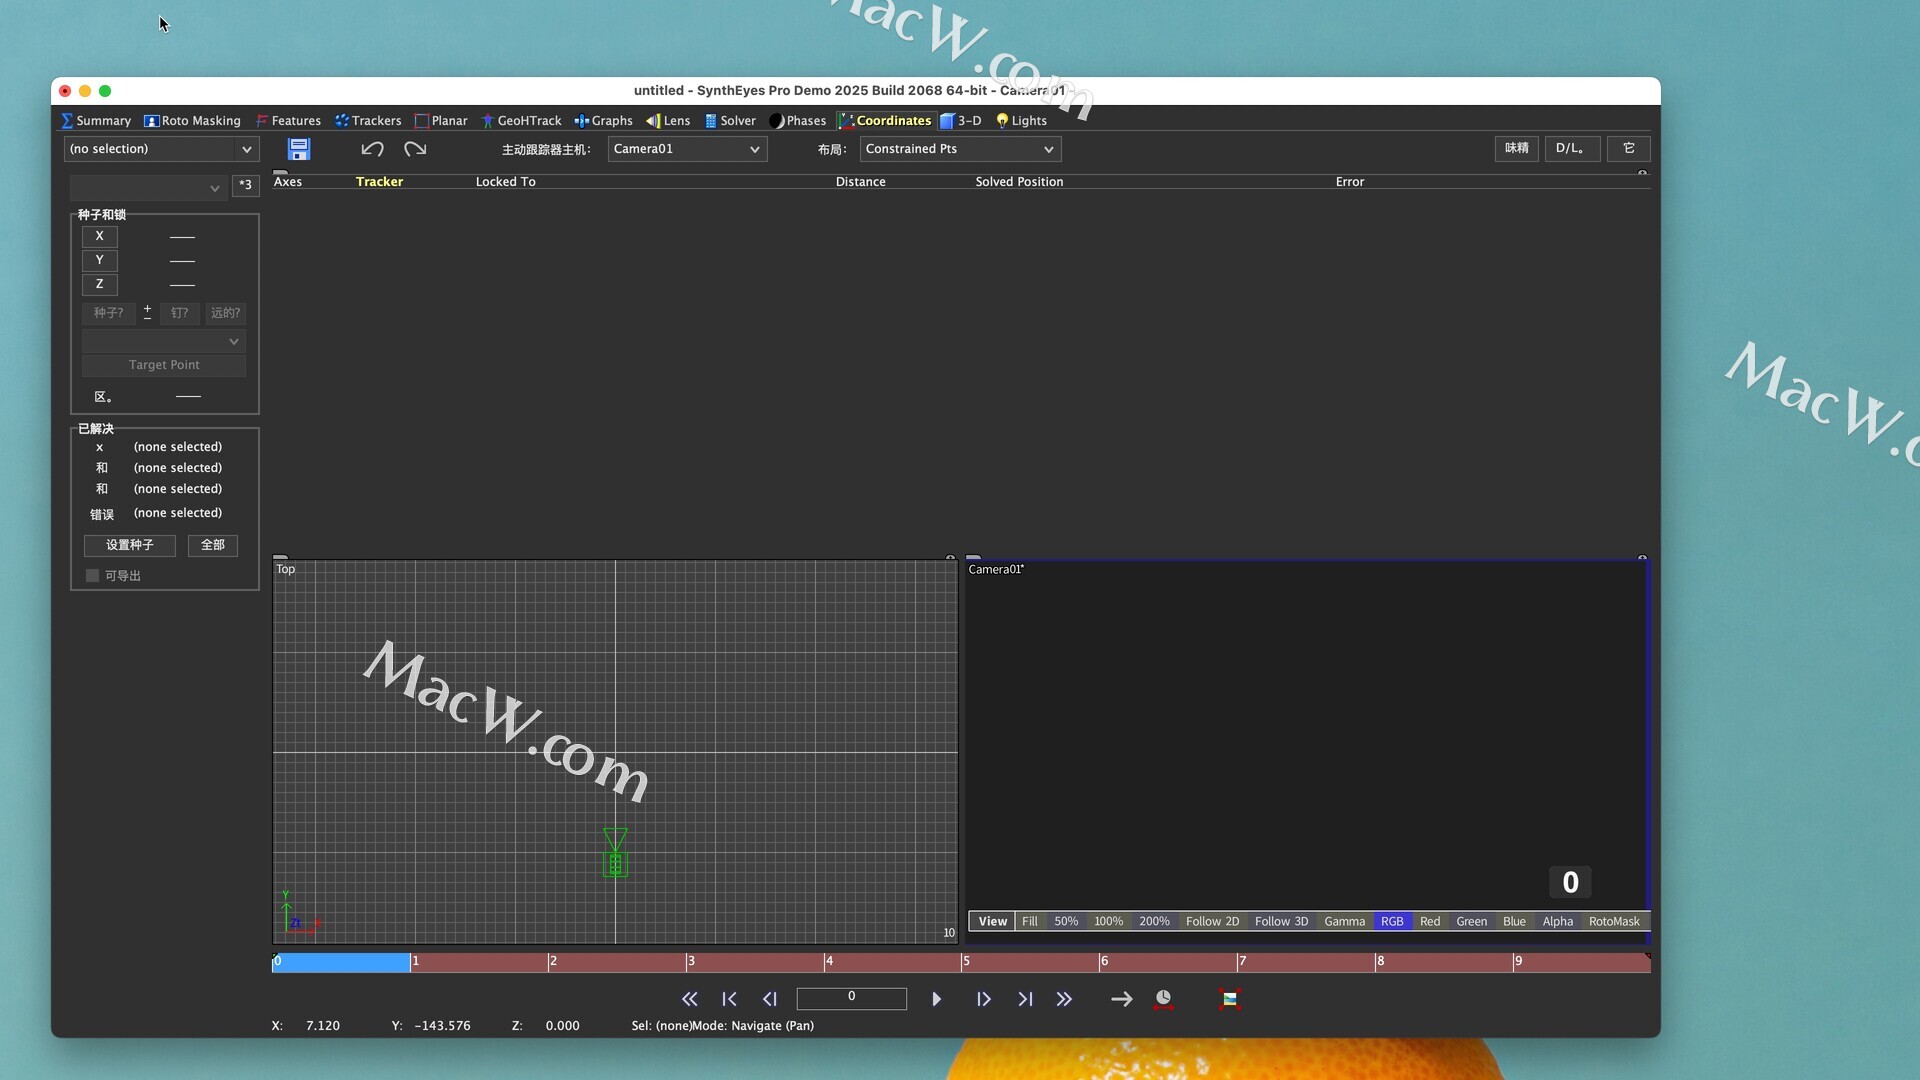Toggle the X axis lock button

[99, 236]
